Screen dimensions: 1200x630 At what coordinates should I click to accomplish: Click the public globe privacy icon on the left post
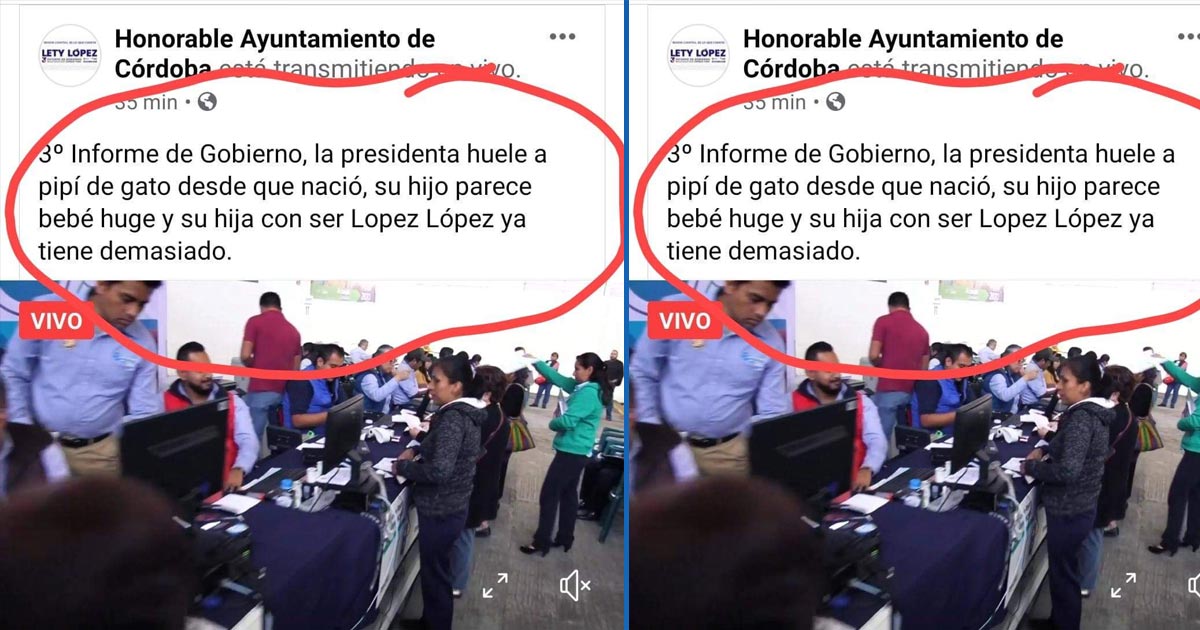(207, 102)
